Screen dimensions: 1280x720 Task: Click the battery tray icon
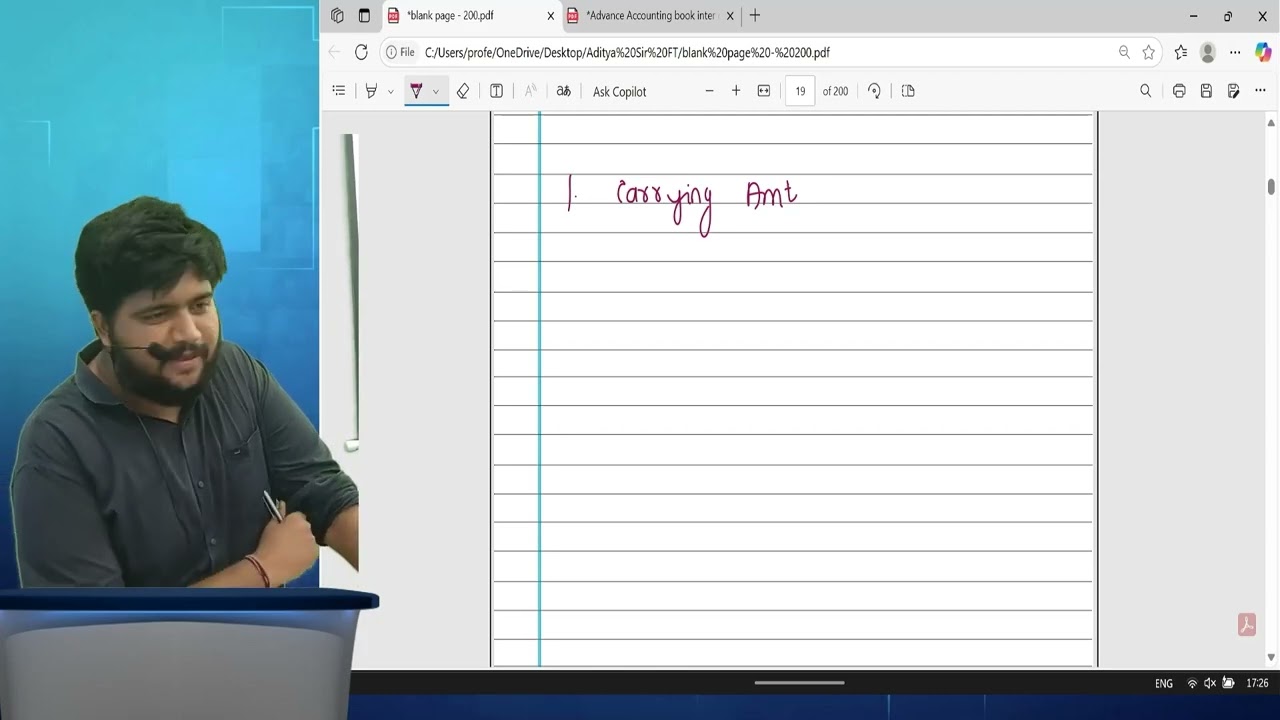click(1228, 684)
